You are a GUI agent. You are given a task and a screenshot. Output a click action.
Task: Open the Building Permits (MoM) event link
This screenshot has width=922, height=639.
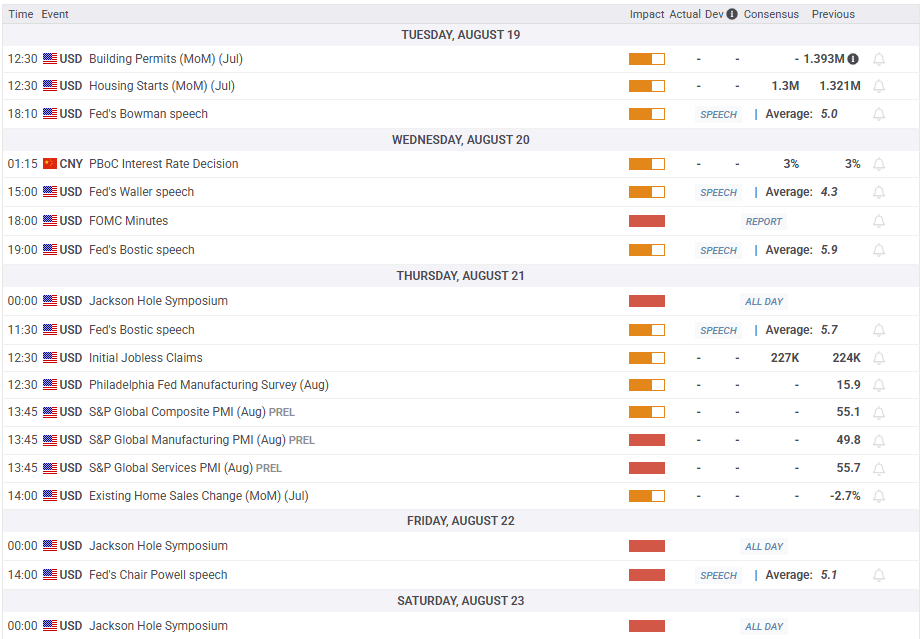165,59
